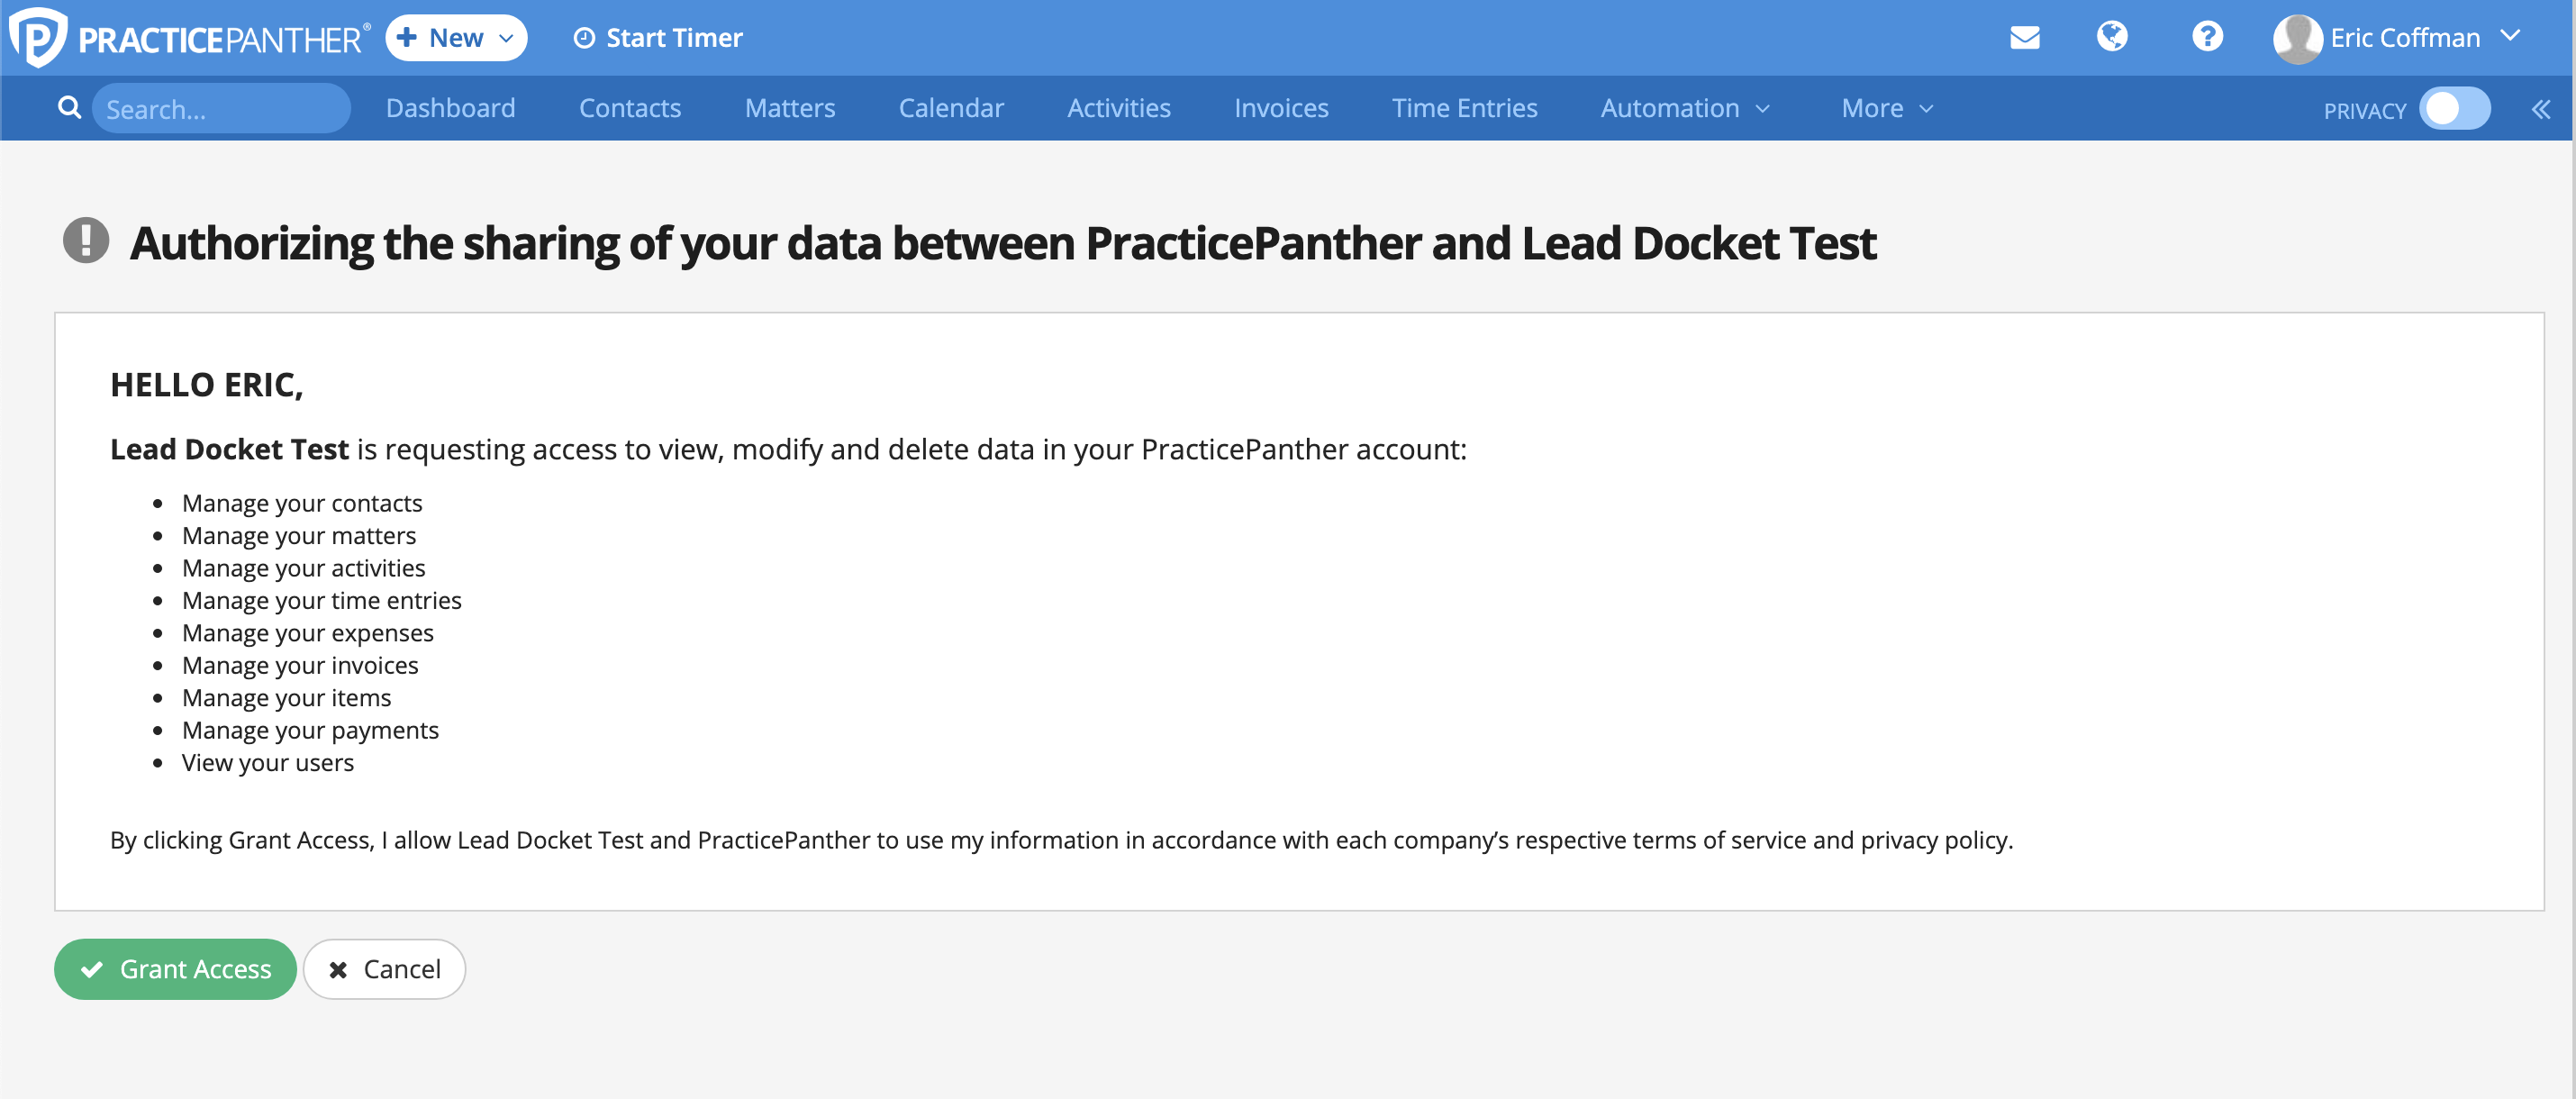Go to the Matters tab
Image resolution: width=2576 pixels, height=1099 pixels.
click(x=789, y=108)
